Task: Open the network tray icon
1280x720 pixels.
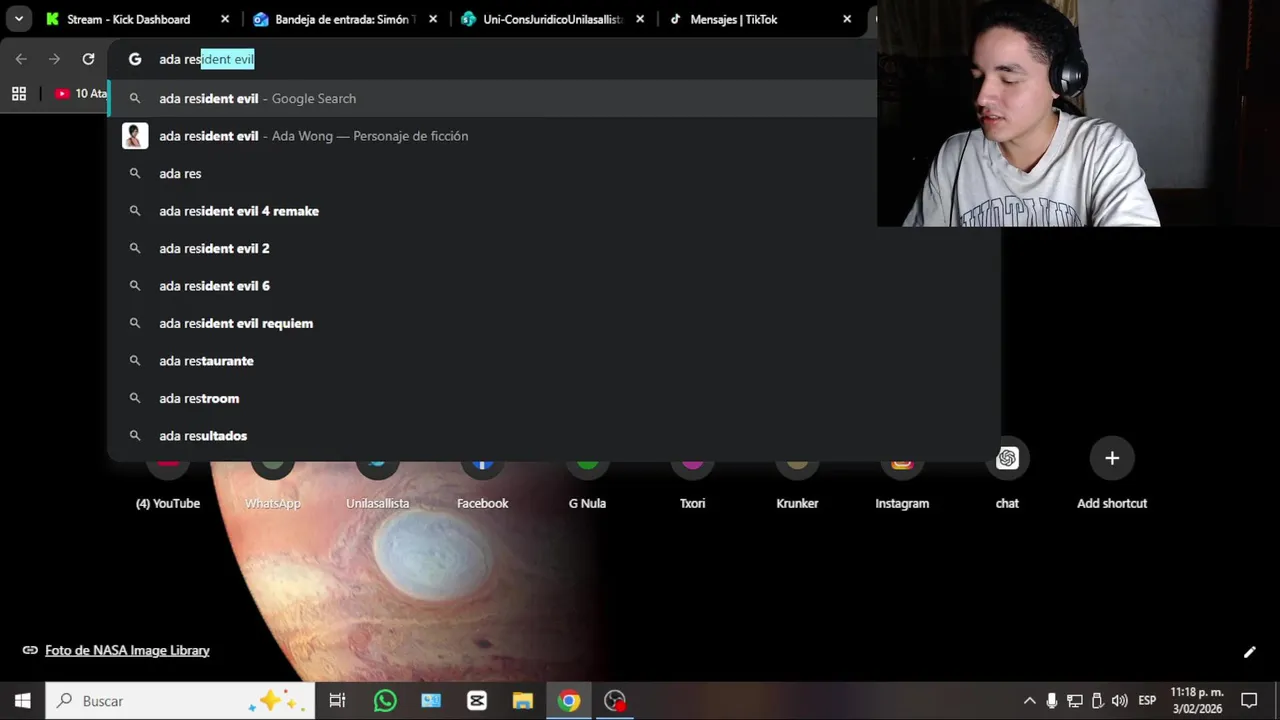Action: click(x=1075, y=701)
